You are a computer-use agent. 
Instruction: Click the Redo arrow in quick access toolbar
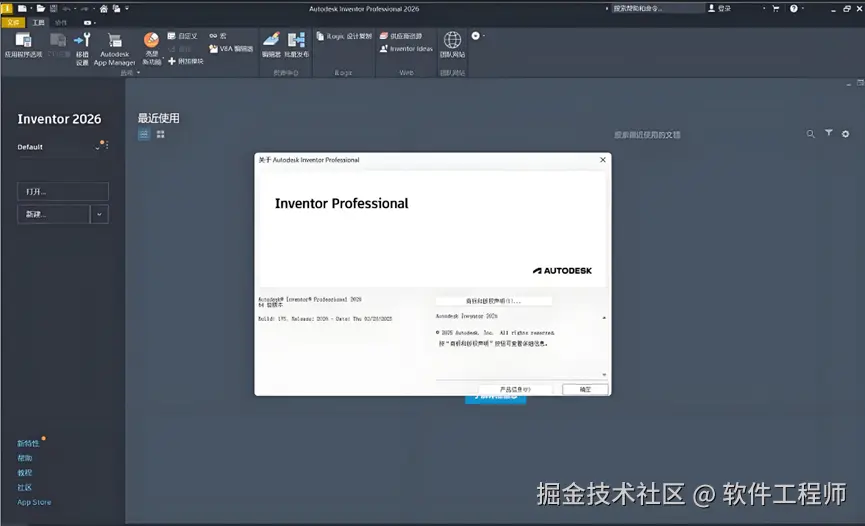84,8
